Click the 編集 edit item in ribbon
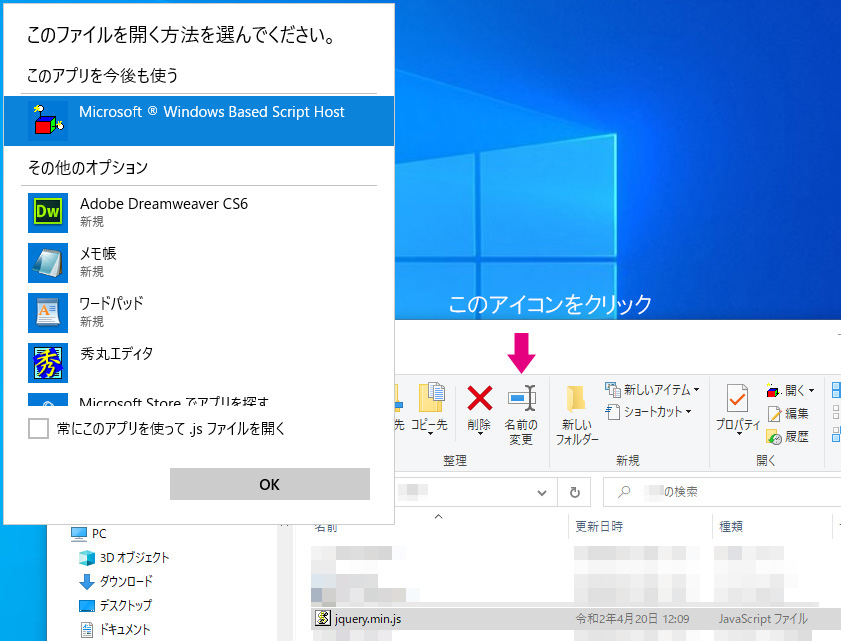The image size is (841, 641). point(788,414)
